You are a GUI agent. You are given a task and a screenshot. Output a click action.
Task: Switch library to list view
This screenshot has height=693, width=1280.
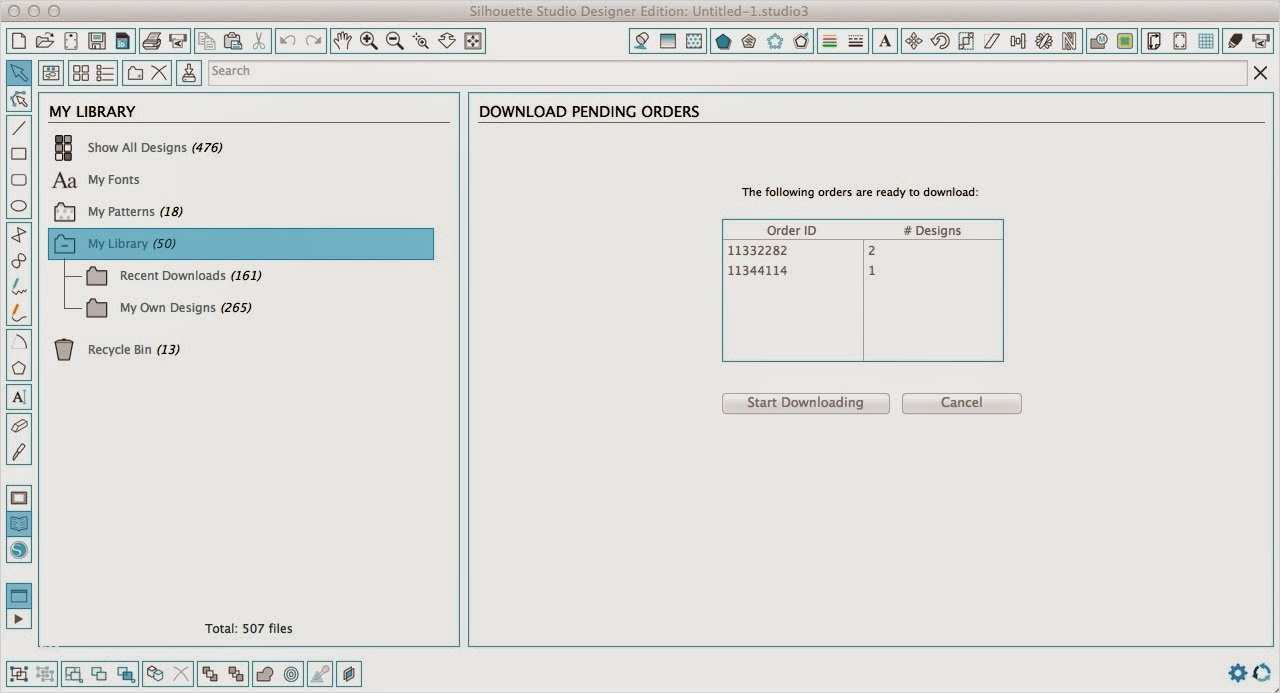point(105,73)
